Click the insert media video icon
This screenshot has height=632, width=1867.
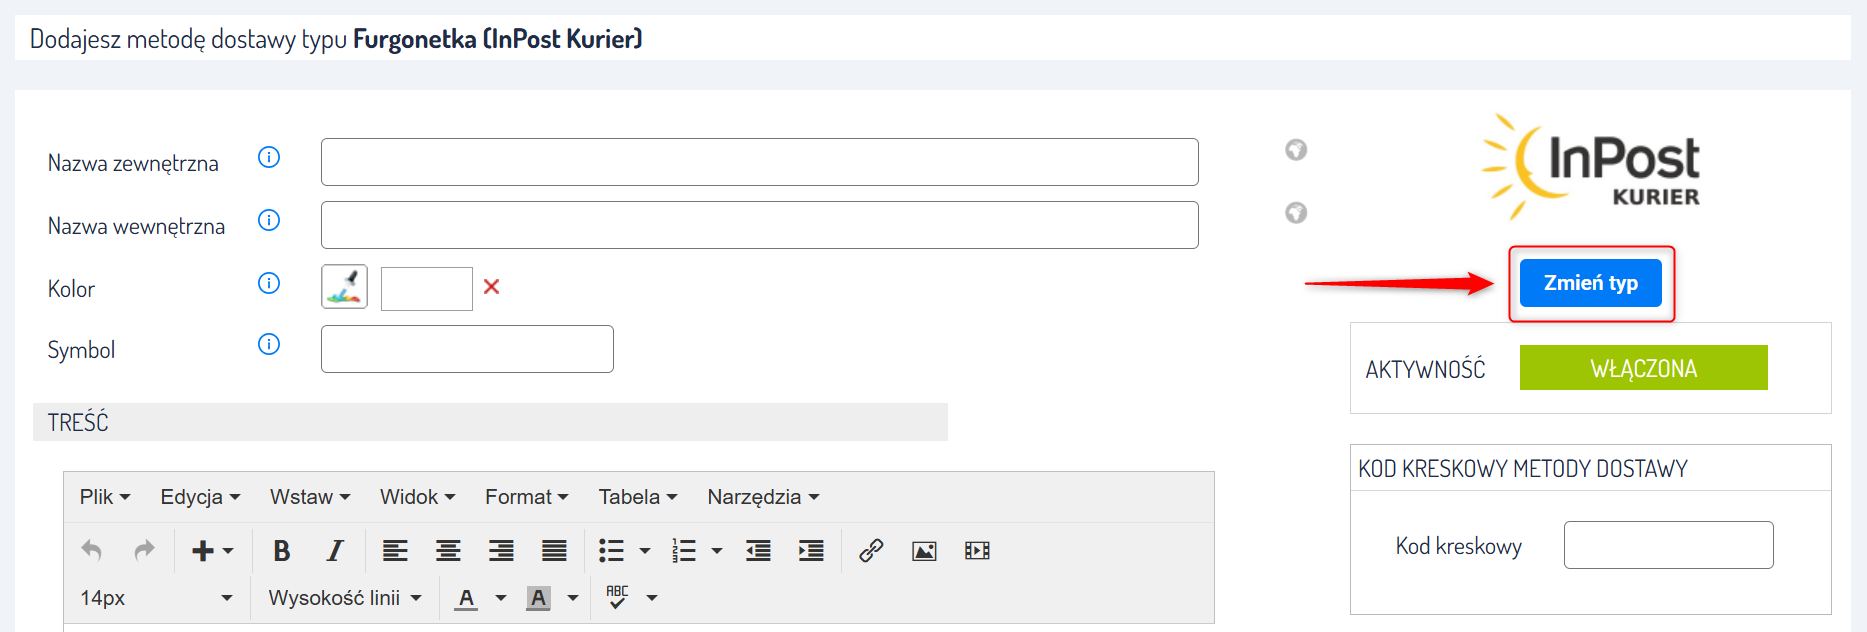click(977, 551)
